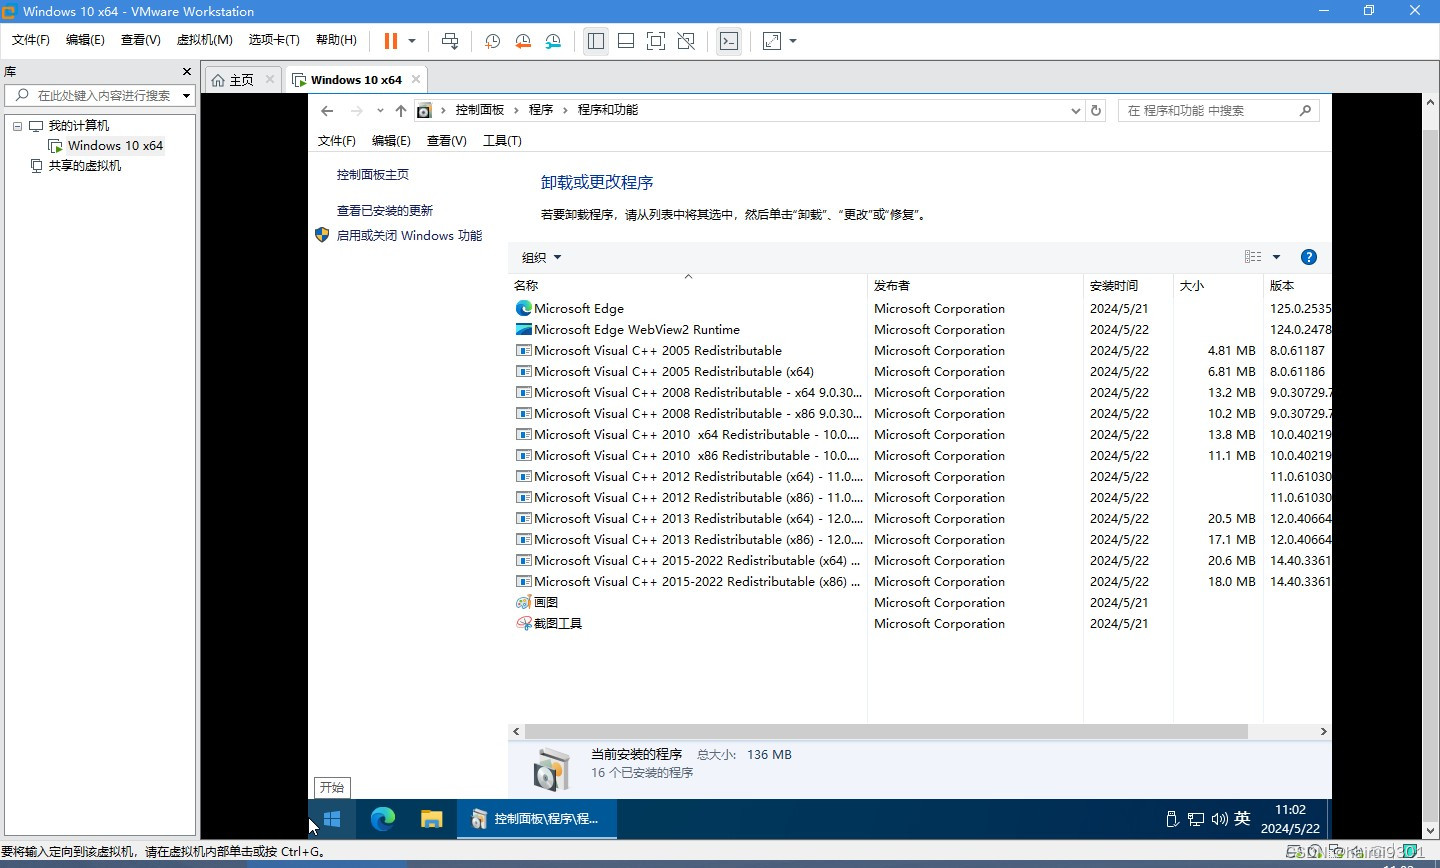The width and height of the screenshot is (1440, 868).
Task: Open the guest 查看(V) menu in Control Panel
Action: pos(446,141)
